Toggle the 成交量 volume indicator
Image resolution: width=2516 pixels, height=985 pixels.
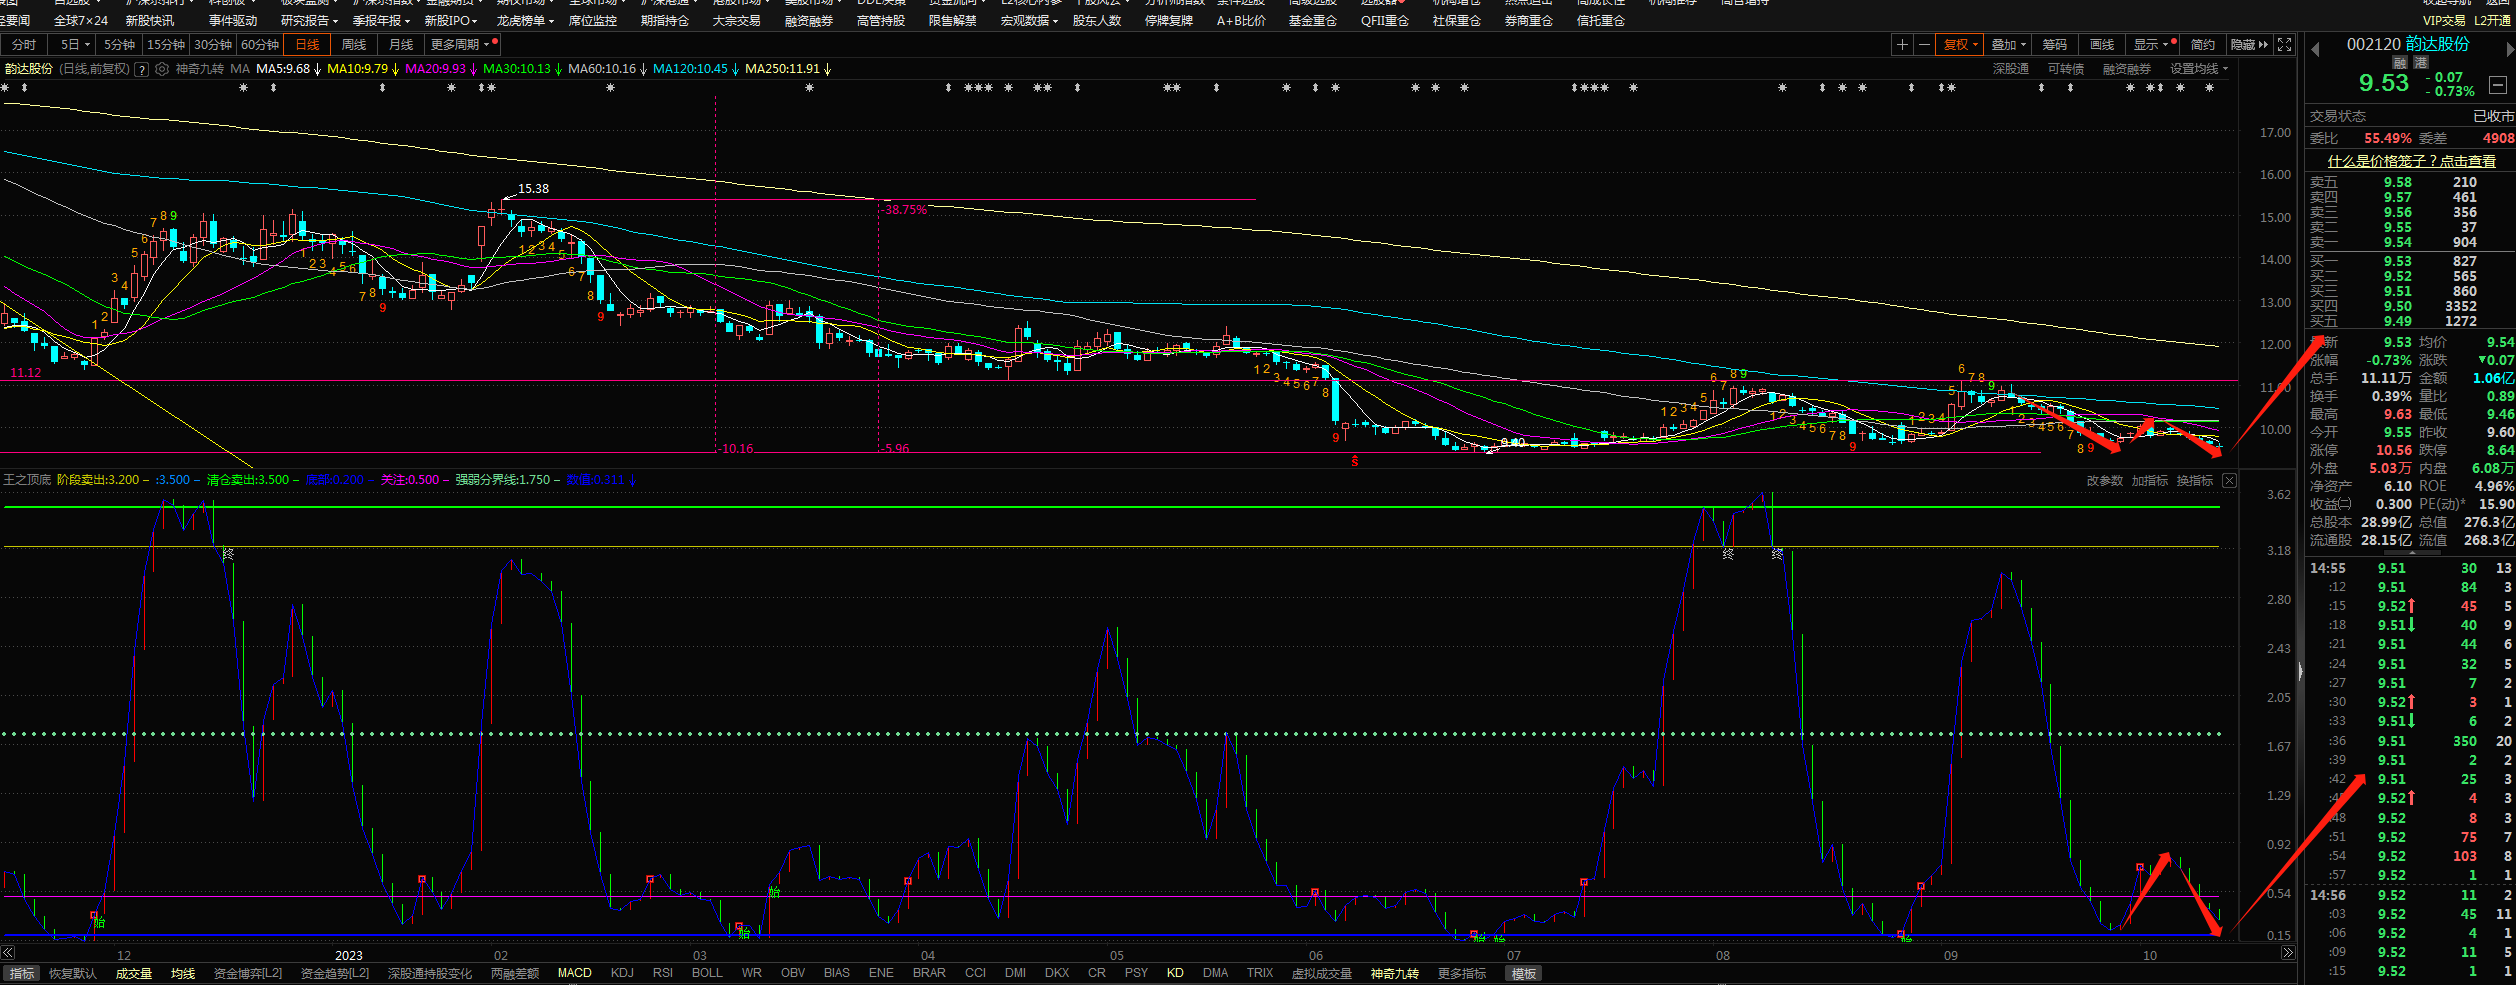click(x=134, y=973)
